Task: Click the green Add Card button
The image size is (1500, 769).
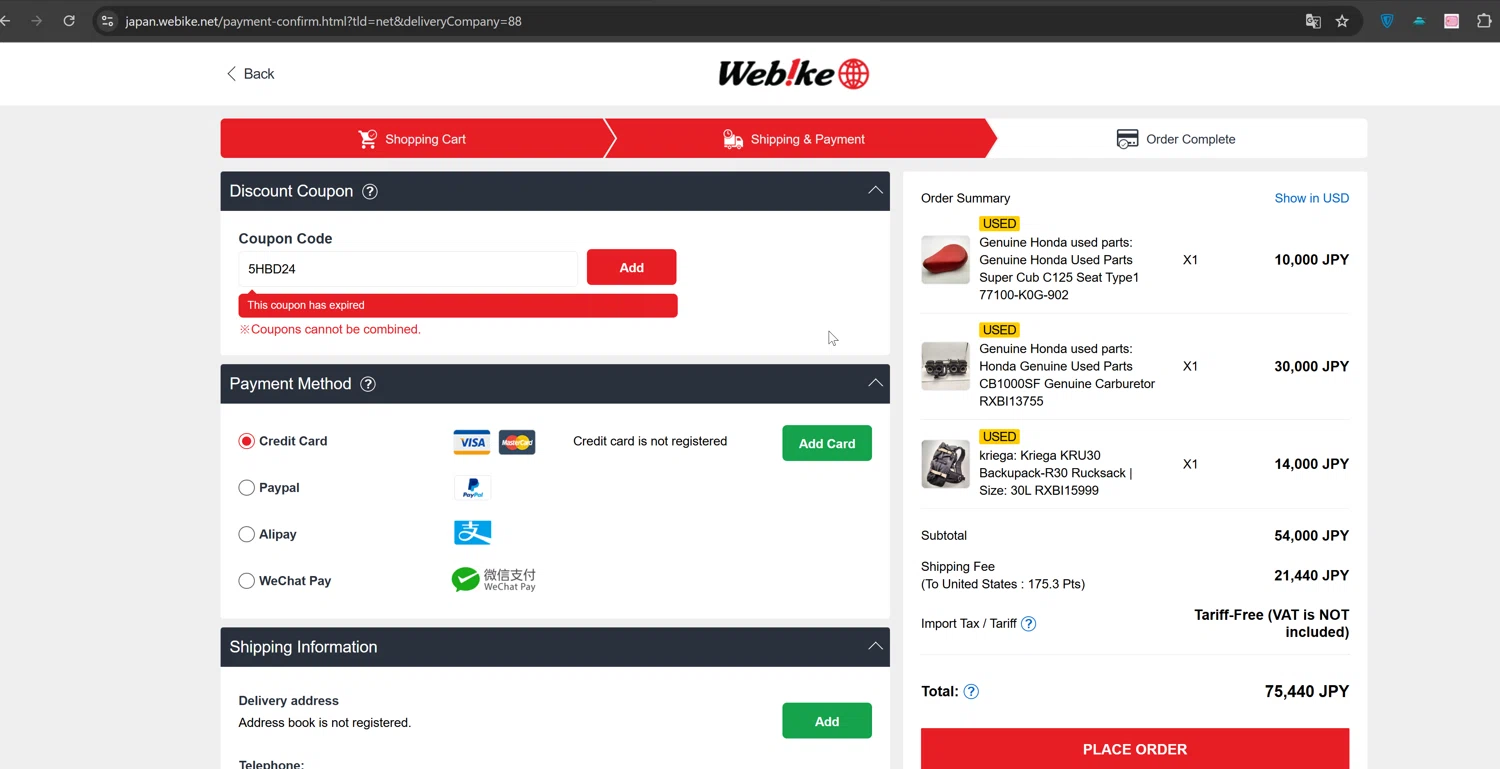Action: pos(827,443)
